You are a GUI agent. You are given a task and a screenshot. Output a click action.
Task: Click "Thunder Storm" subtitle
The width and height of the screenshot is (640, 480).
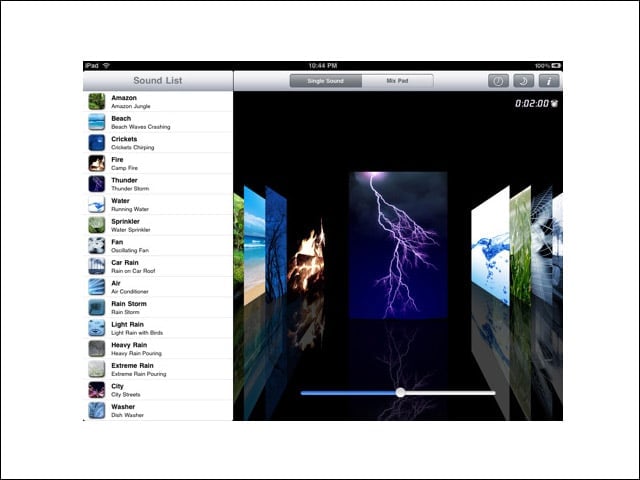tap(130, 189)
